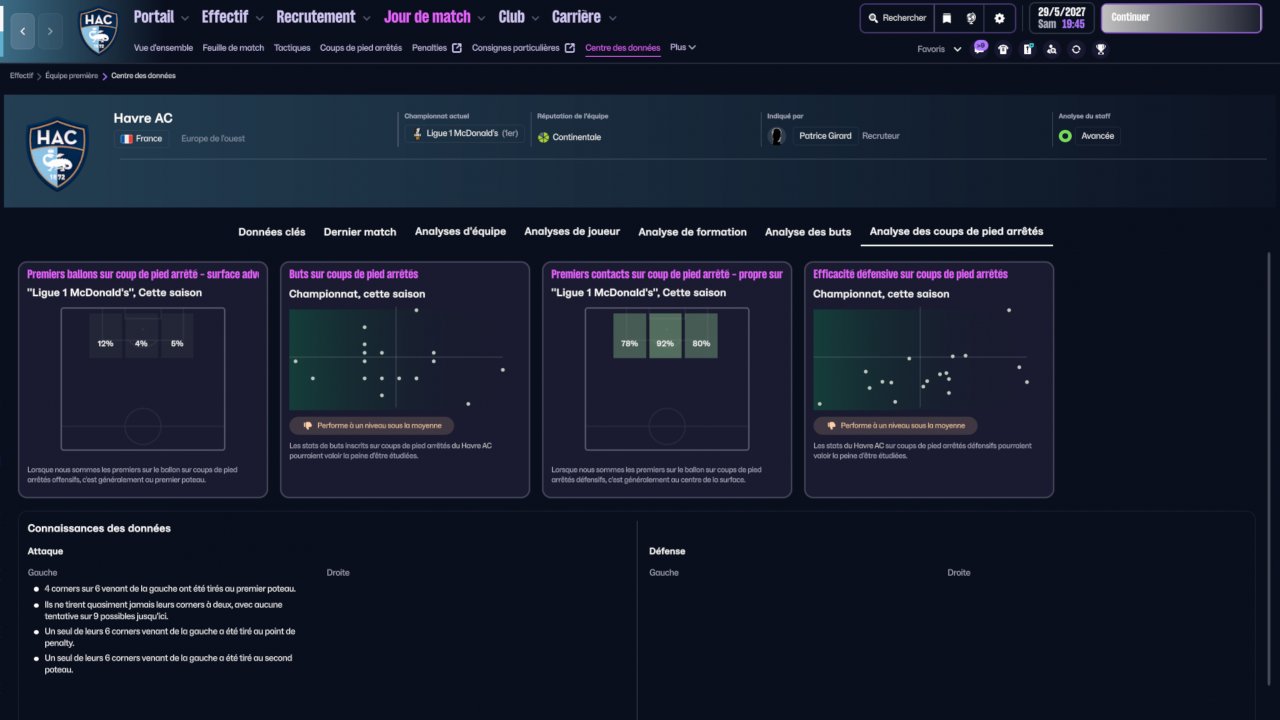Click the bookmark icon beside Rechercher
Screen dimensions: 1280x720
point(946,18)
